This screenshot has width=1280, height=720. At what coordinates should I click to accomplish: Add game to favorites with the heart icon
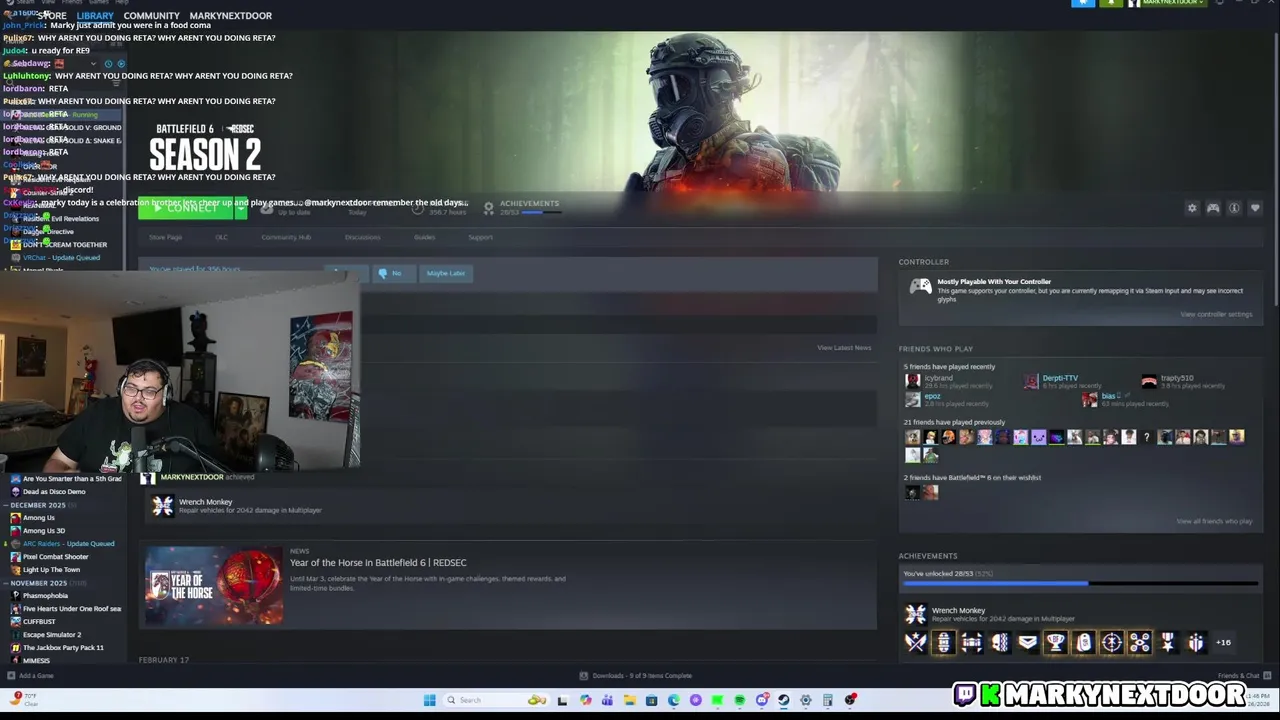pos(1255,208)
